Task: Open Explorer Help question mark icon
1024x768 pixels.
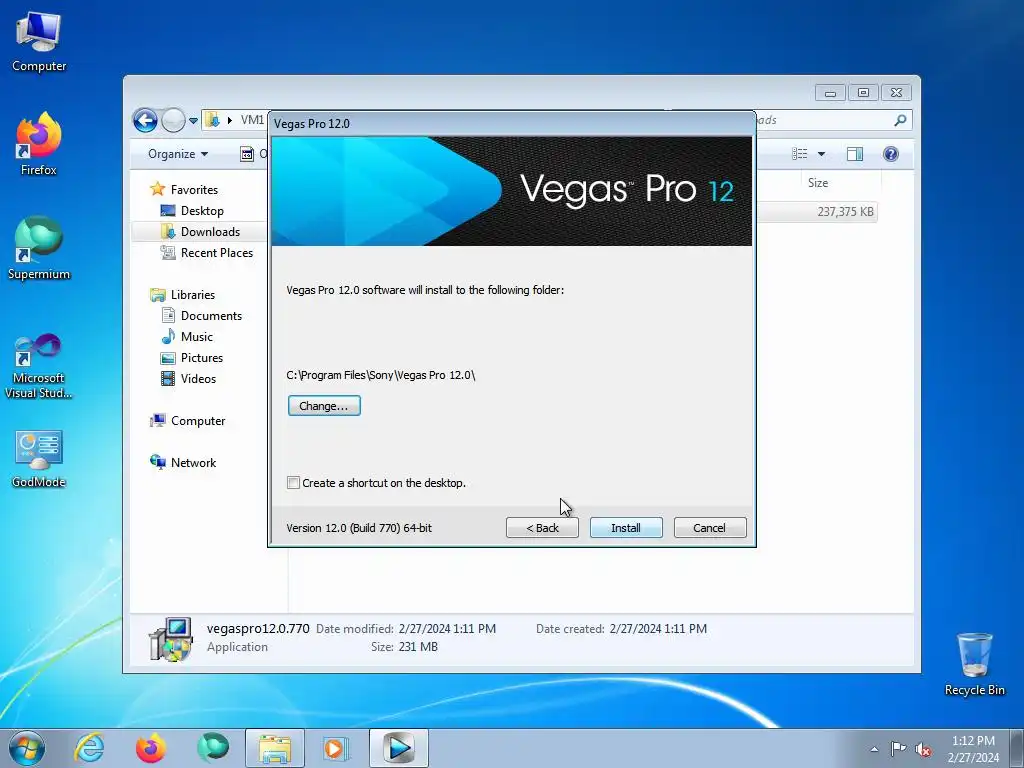Action: coord(890,154)
